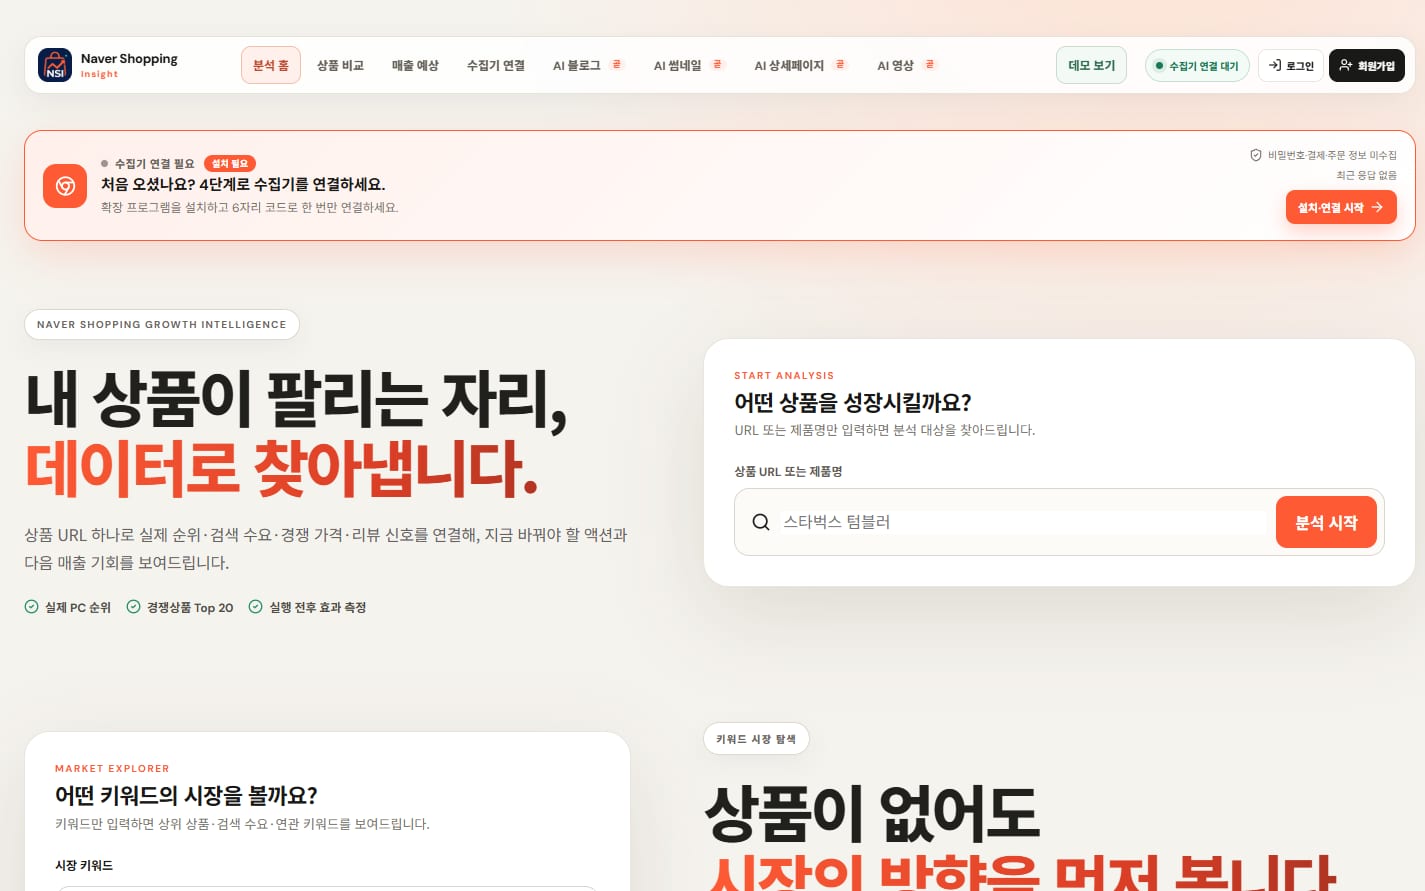Click the NAVER SHOPPING GROWTH INTELLIGENCE pill
The height and width of the screenshot is (891, 1425).
(x=162, y=324)
